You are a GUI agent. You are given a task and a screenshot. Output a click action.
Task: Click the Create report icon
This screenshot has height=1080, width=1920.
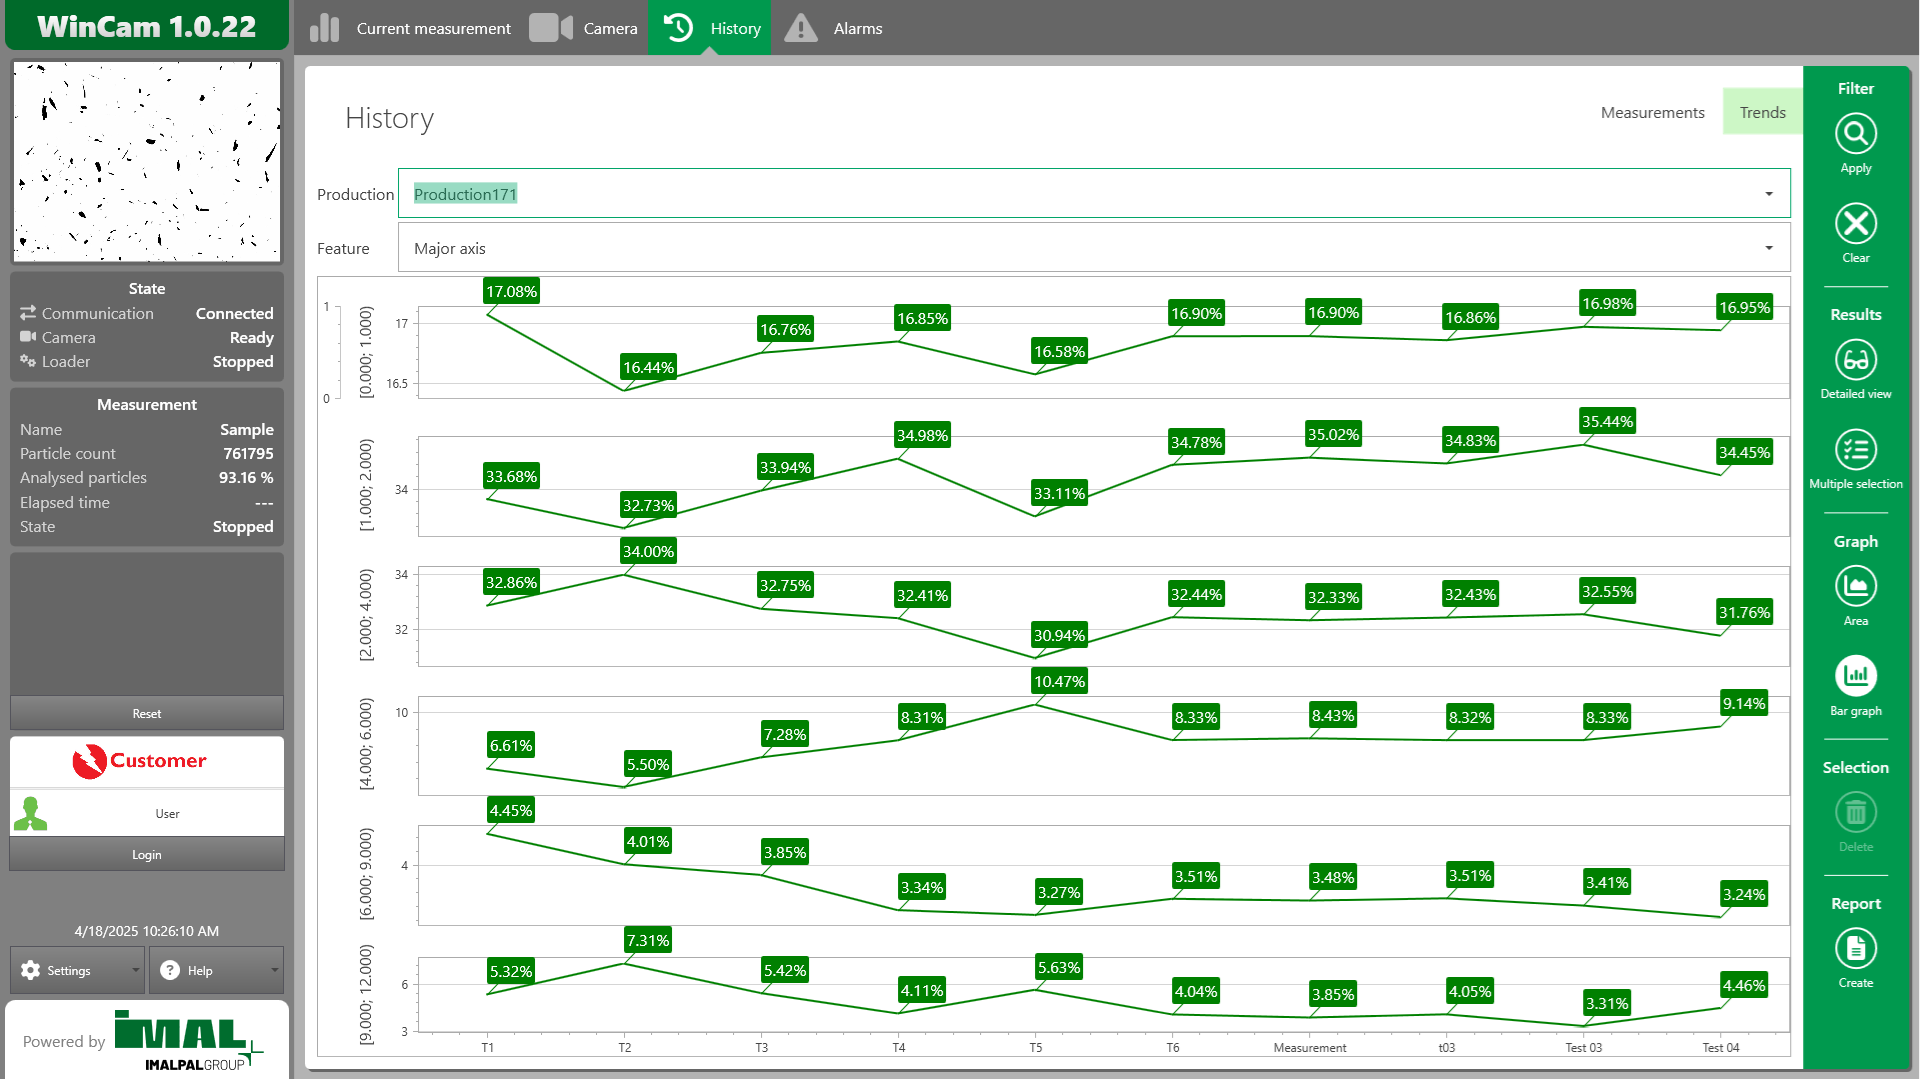click(1855, 949)
